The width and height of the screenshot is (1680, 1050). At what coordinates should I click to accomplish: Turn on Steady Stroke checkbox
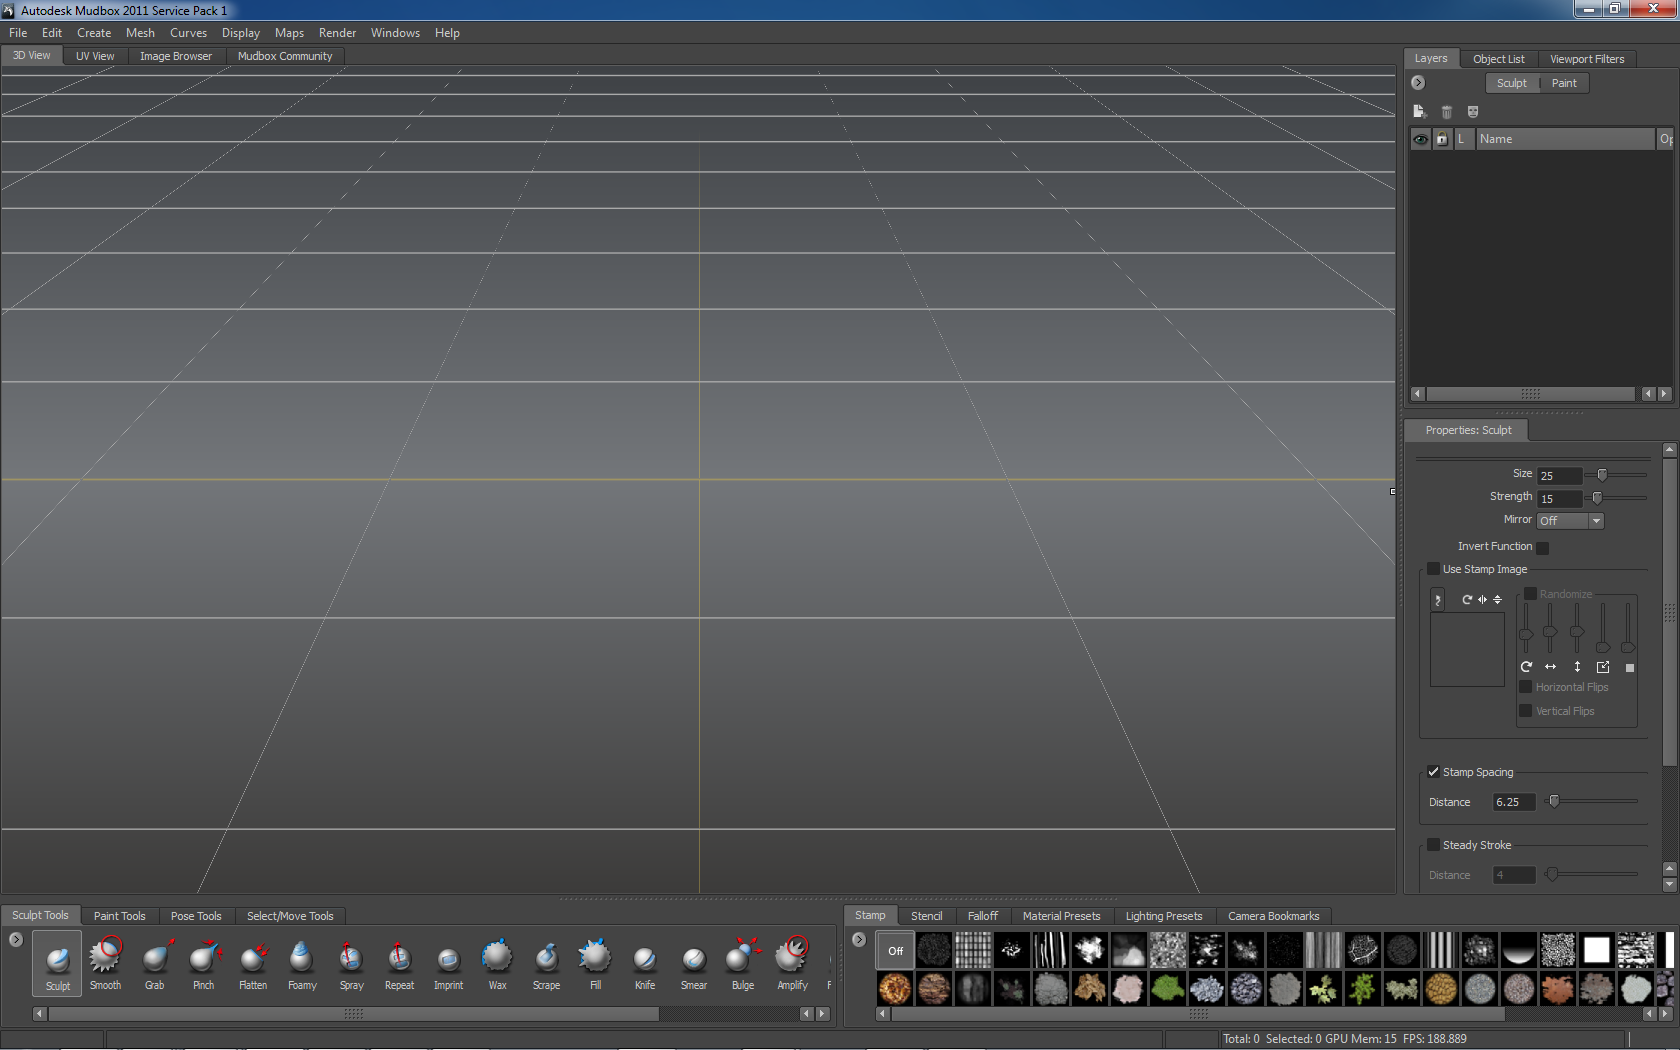[1433, 845]
